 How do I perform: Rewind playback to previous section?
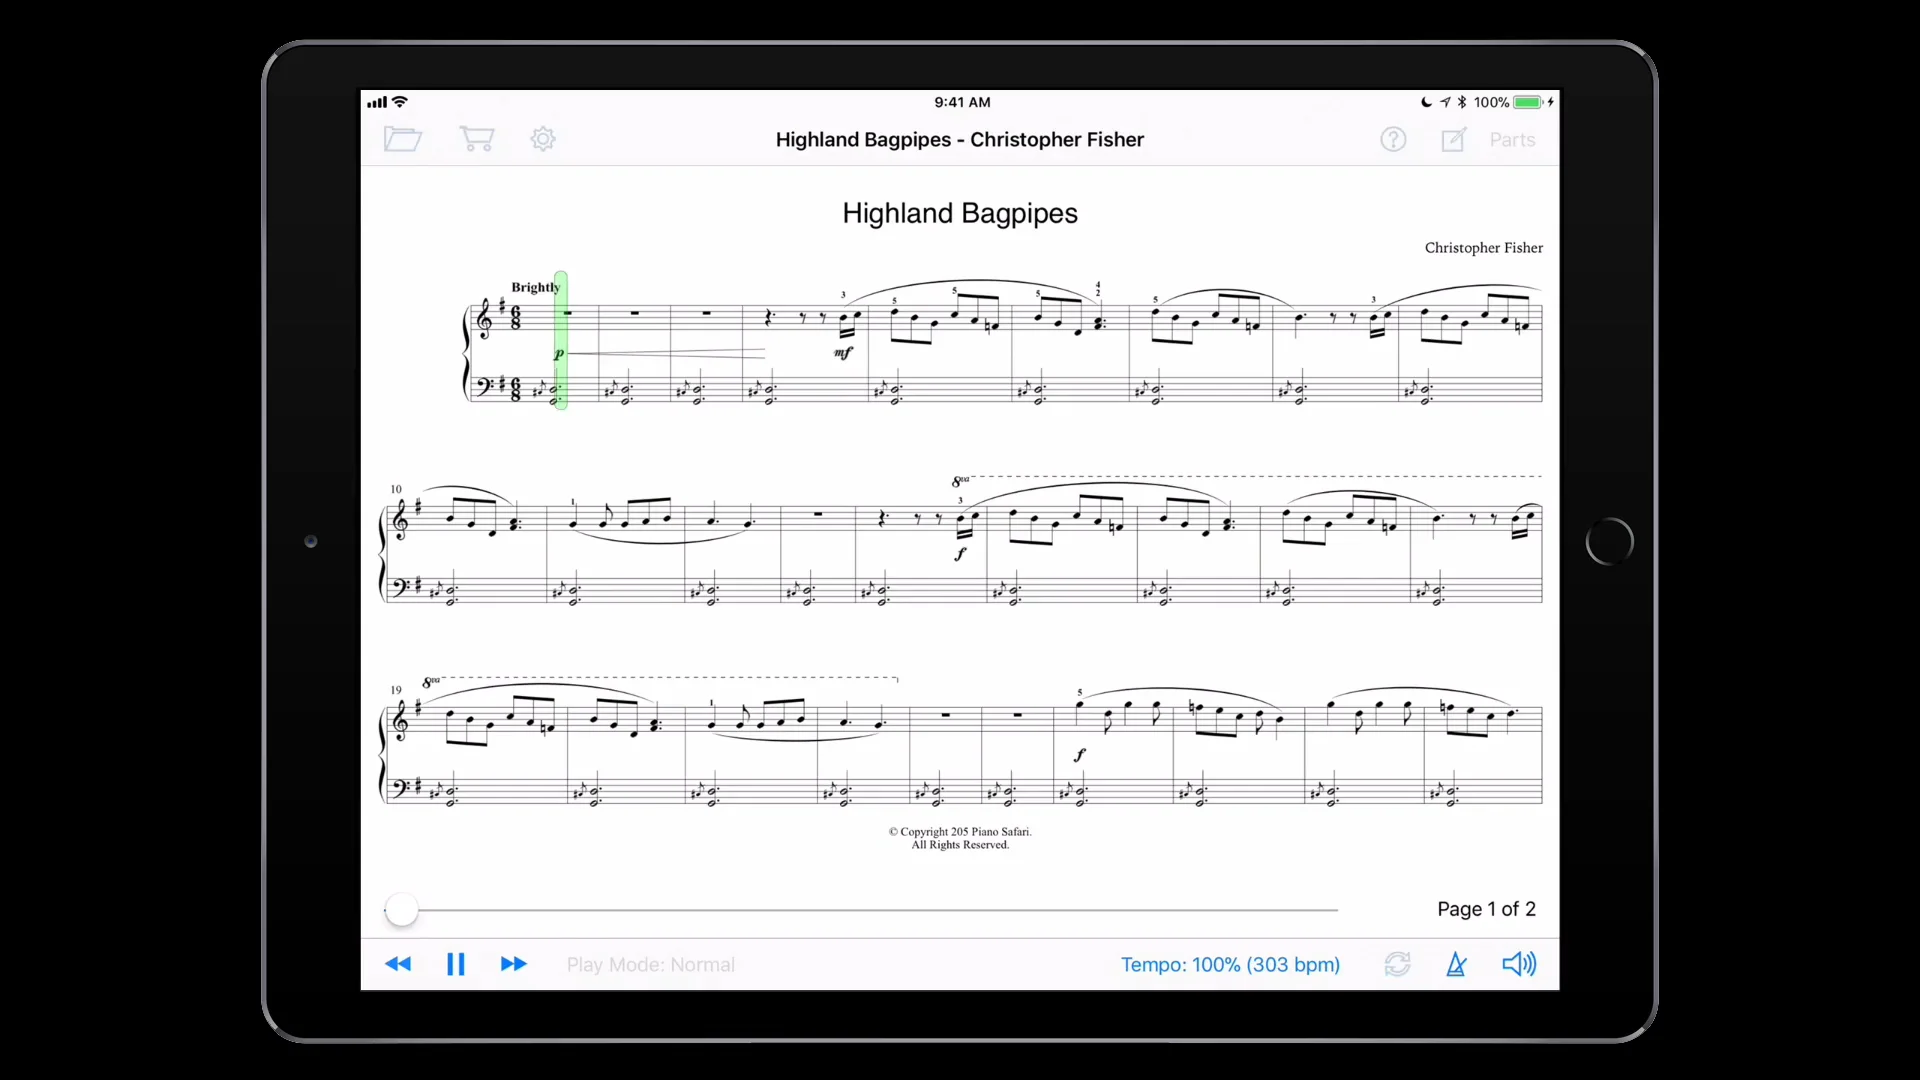[398, 964]
